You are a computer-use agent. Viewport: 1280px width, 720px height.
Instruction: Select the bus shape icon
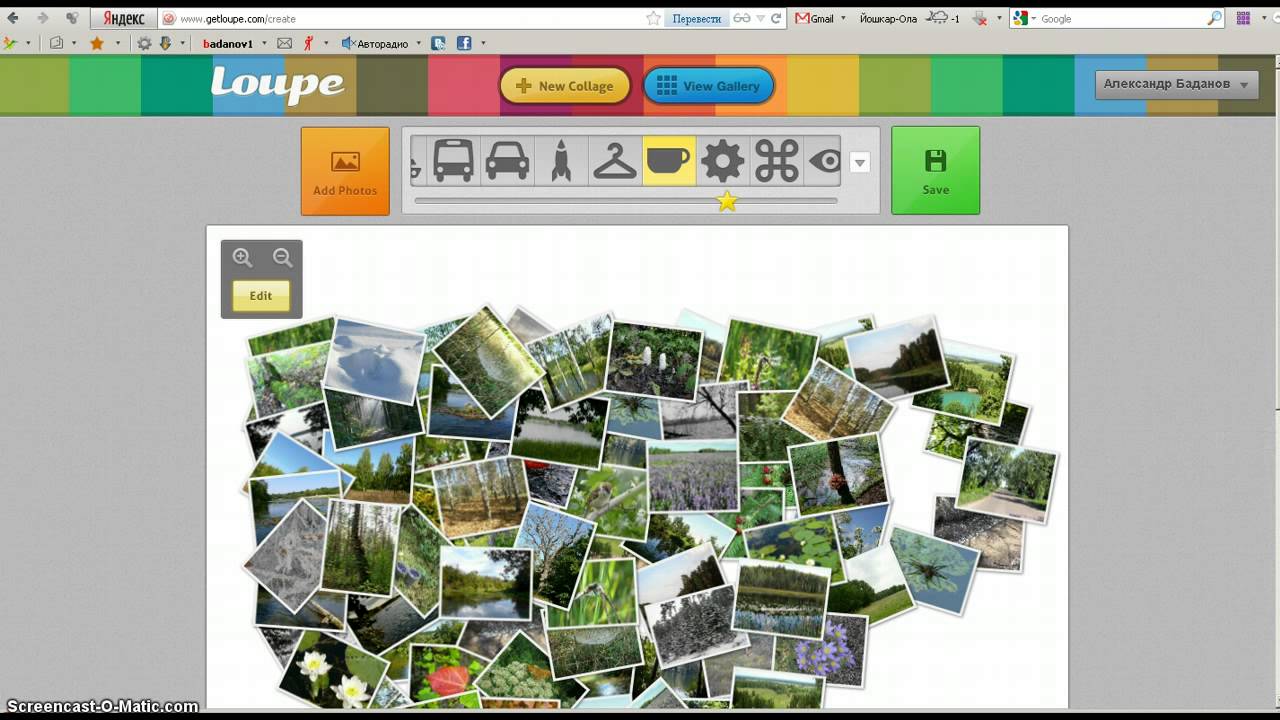coord(453,160)
